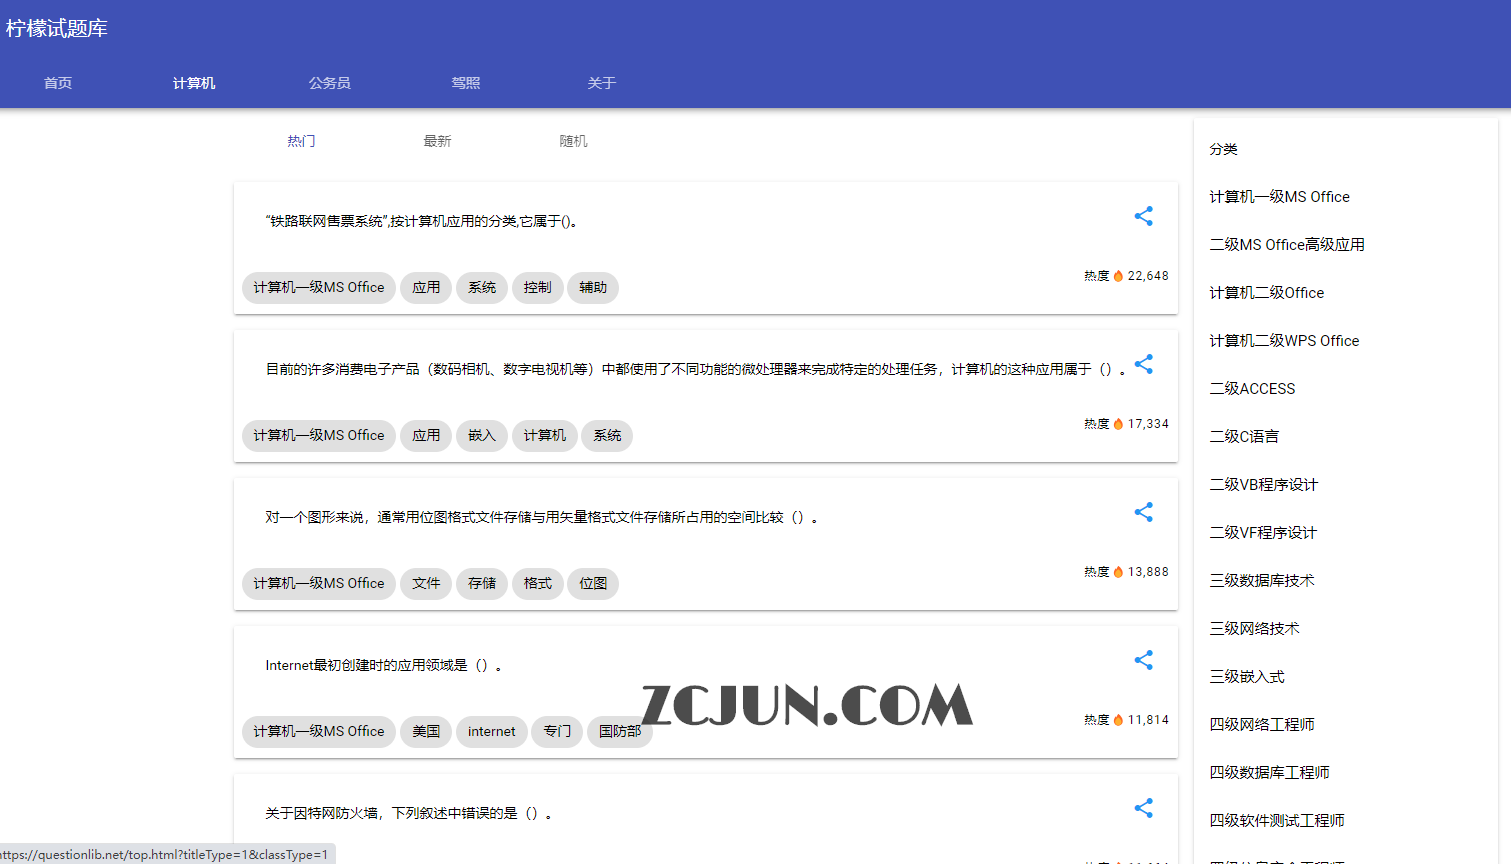Click share icon on 位图格式 question card

click(x=1143, y=512)
